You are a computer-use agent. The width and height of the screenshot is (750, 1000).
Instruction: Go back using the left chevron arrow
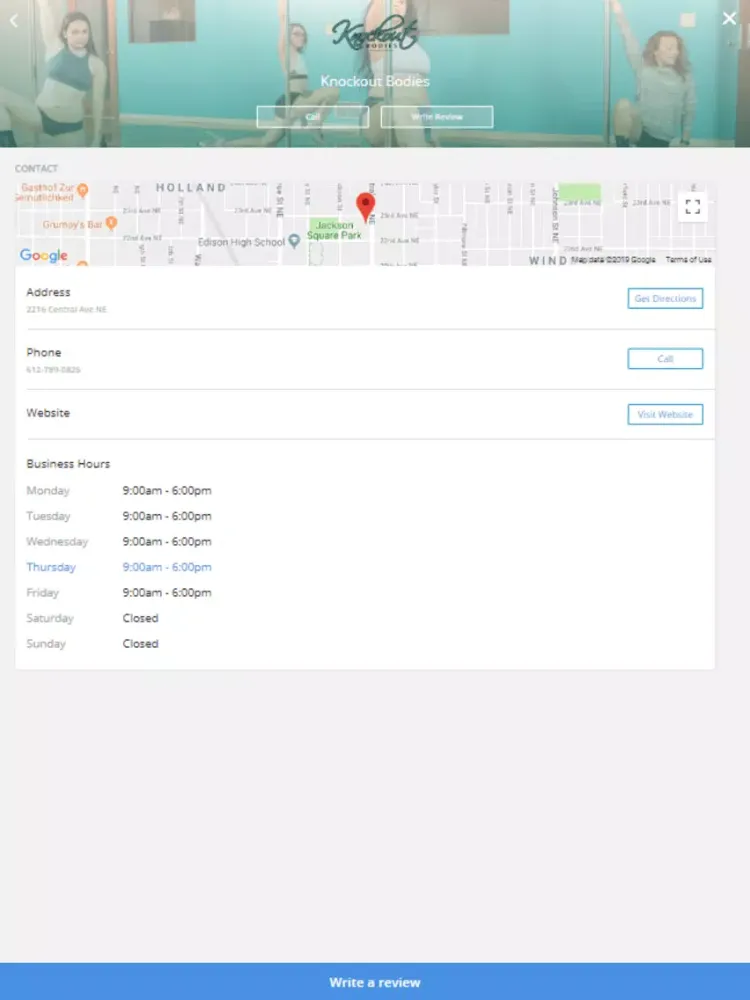[x=13, y=20]
